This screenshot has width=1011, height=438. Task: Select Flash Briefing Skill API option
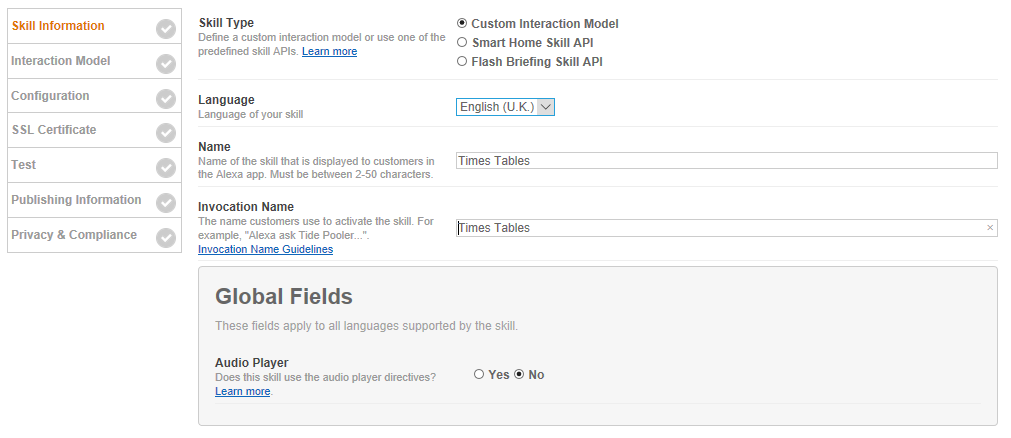click(462, 61)
